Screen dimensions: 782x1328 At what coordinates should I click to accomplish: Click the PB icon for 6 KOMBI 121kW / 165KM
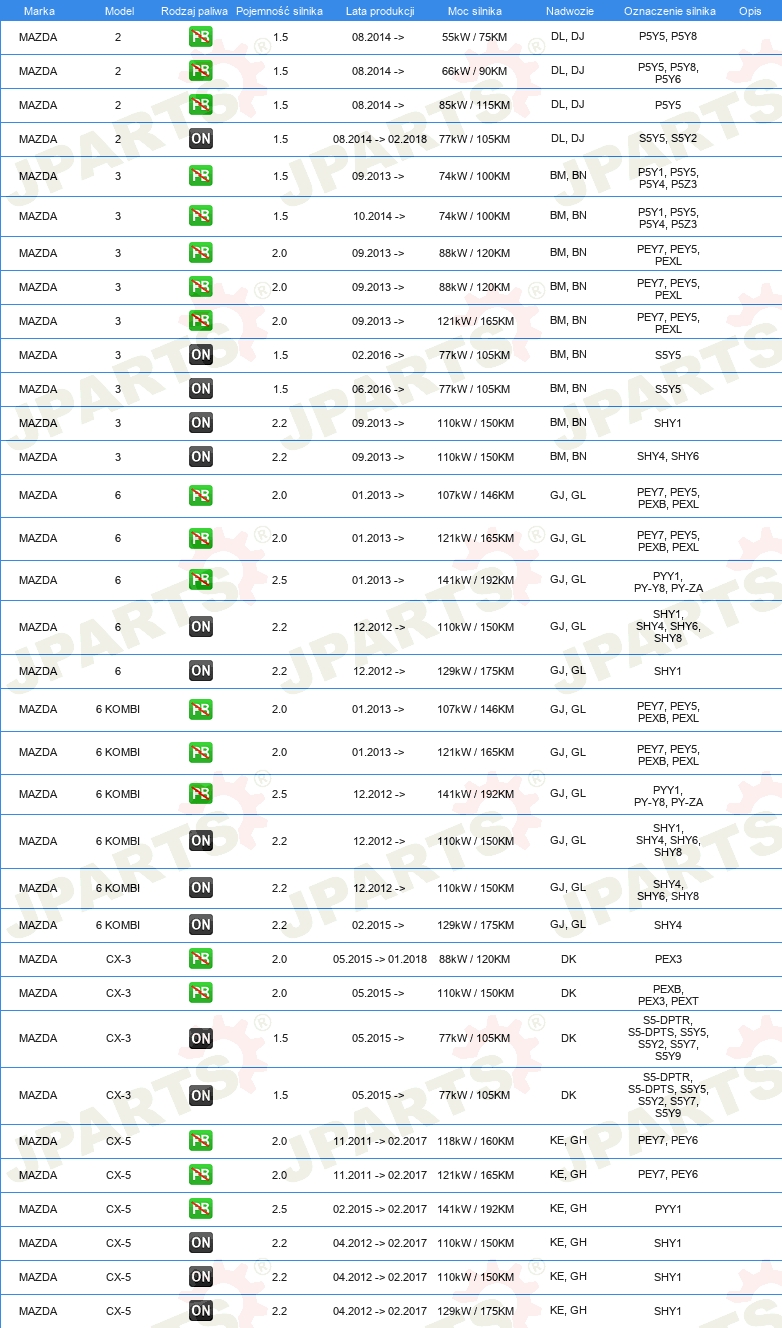[201, 752]
